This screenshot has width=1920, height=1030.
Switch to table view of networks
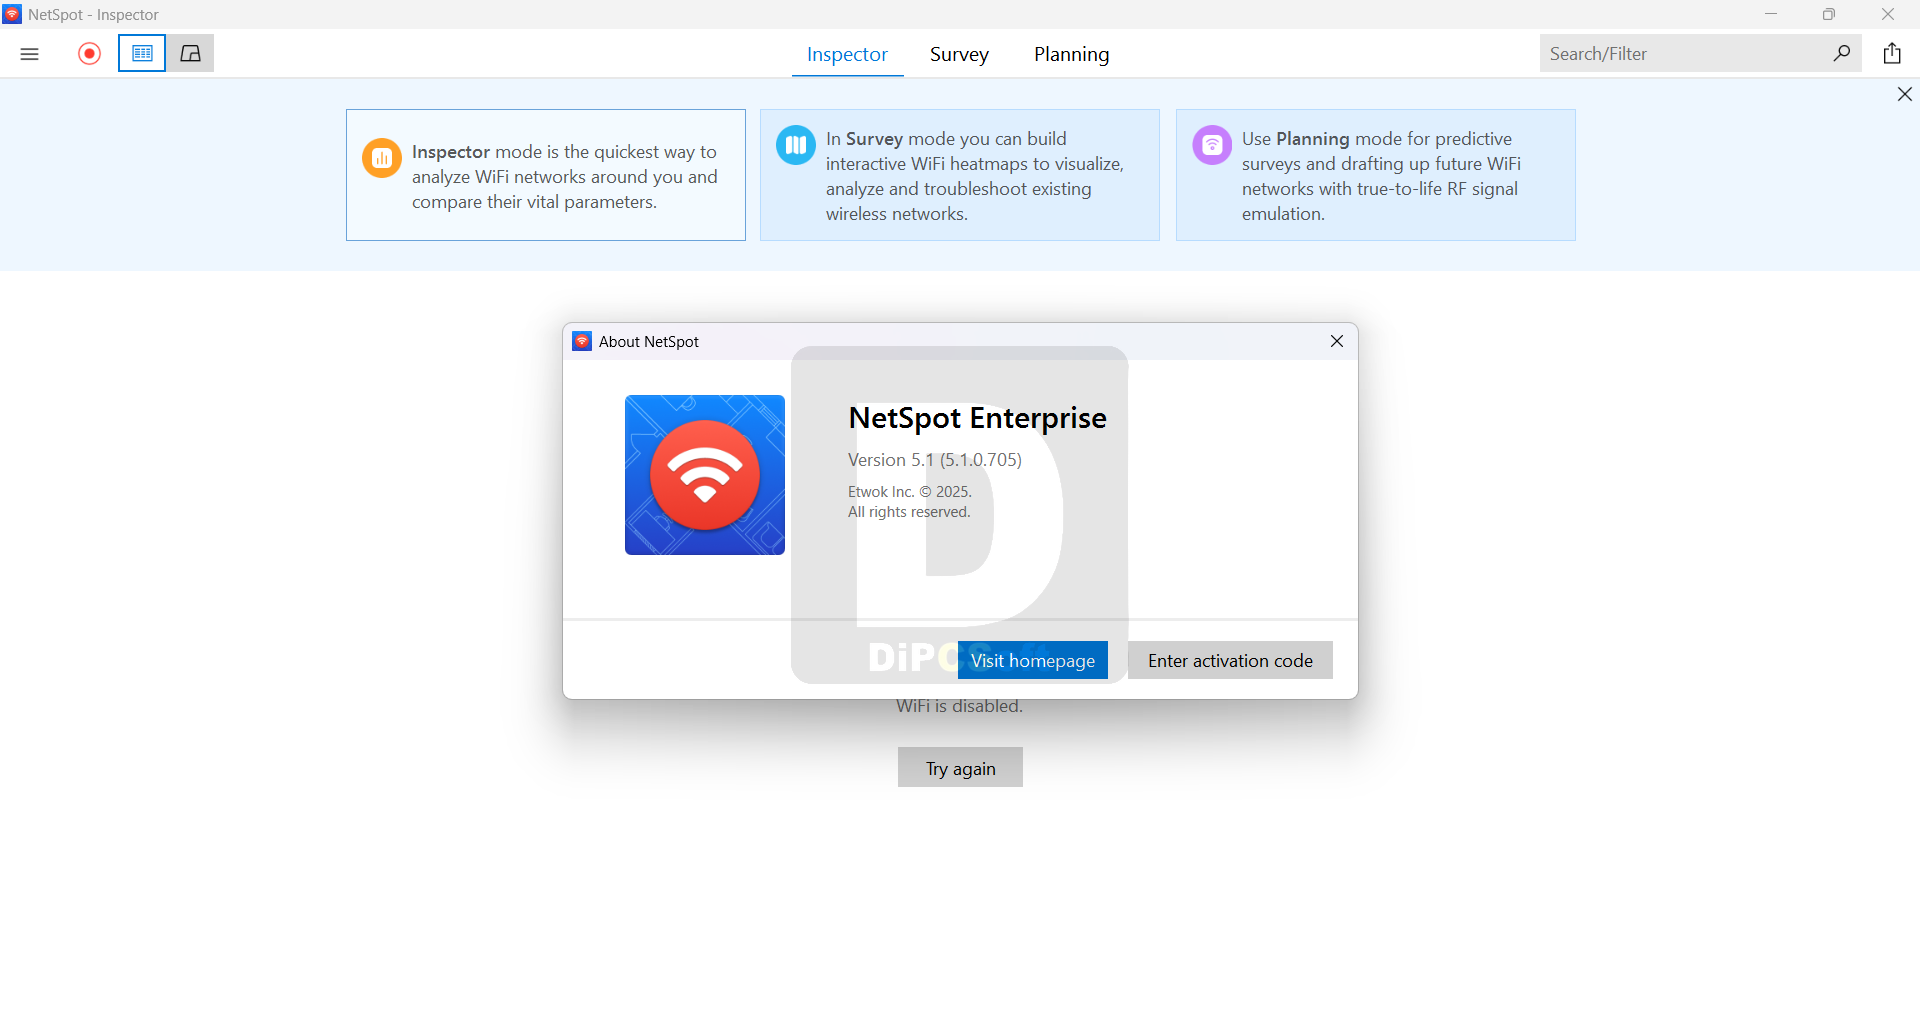[142, 54]
